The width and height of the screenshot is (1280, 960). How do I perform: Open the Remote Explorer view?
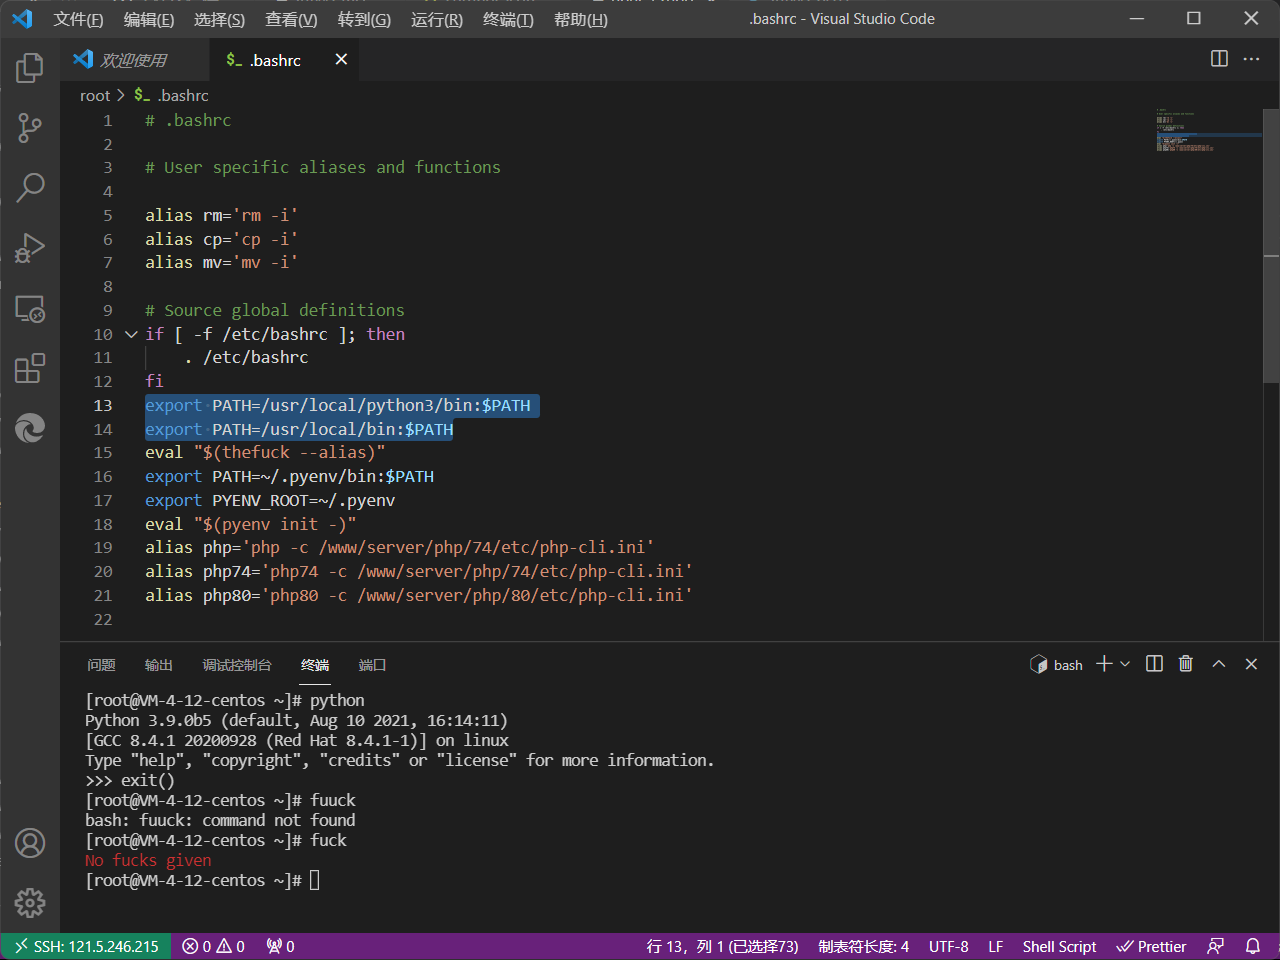[30, 308]
